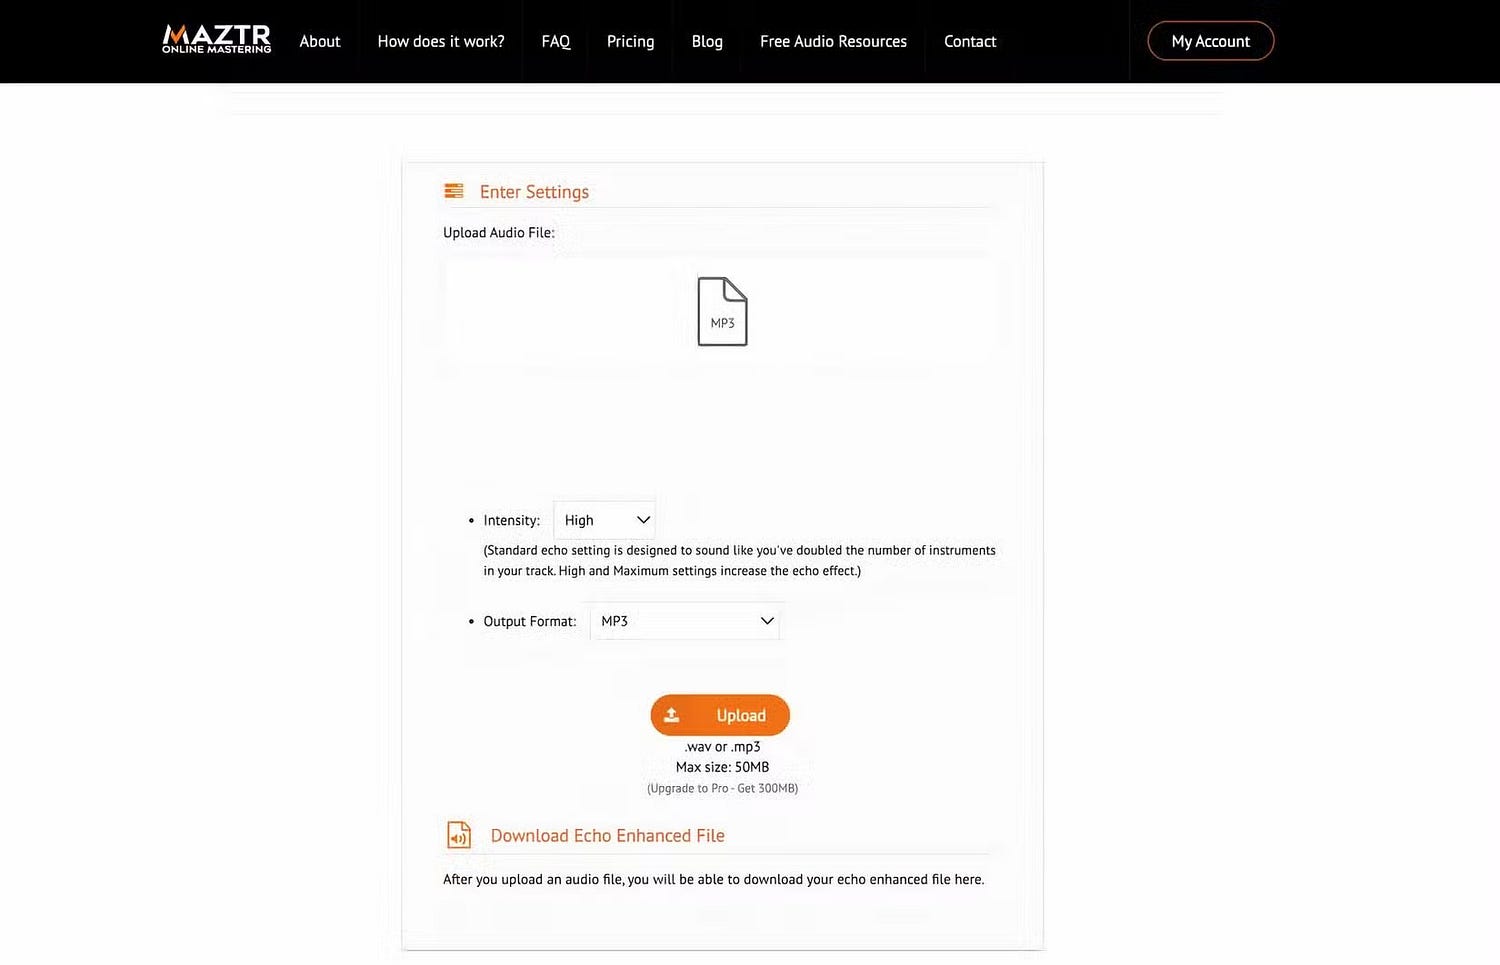
Task: Open the Blog
Action: pos(707,41)
